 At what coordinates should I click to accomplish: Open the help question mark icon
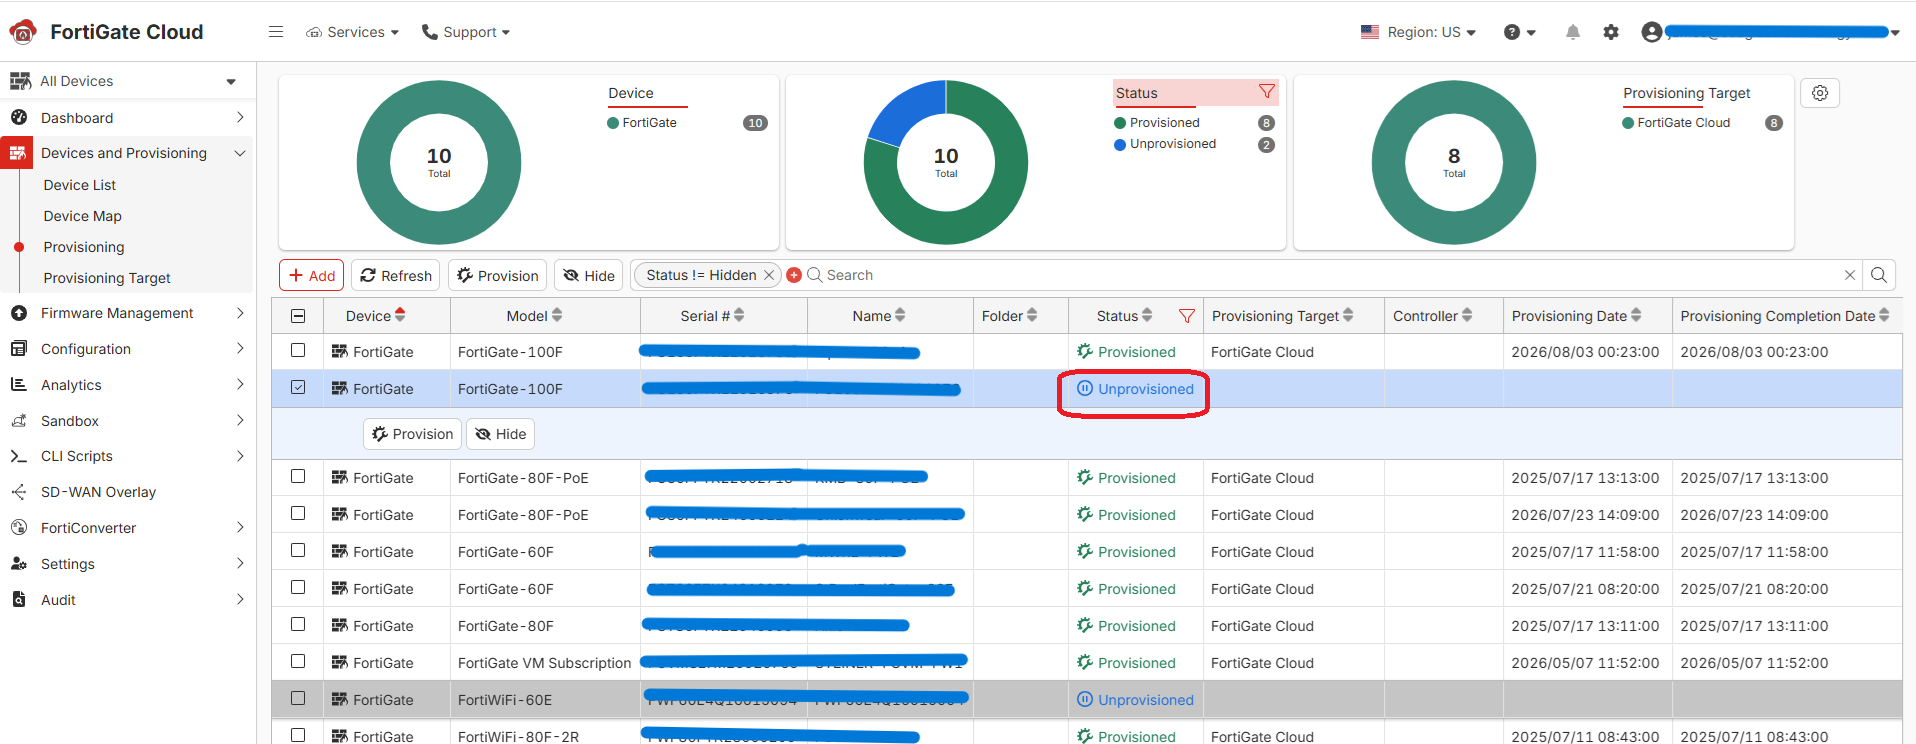coord(1512,32)
